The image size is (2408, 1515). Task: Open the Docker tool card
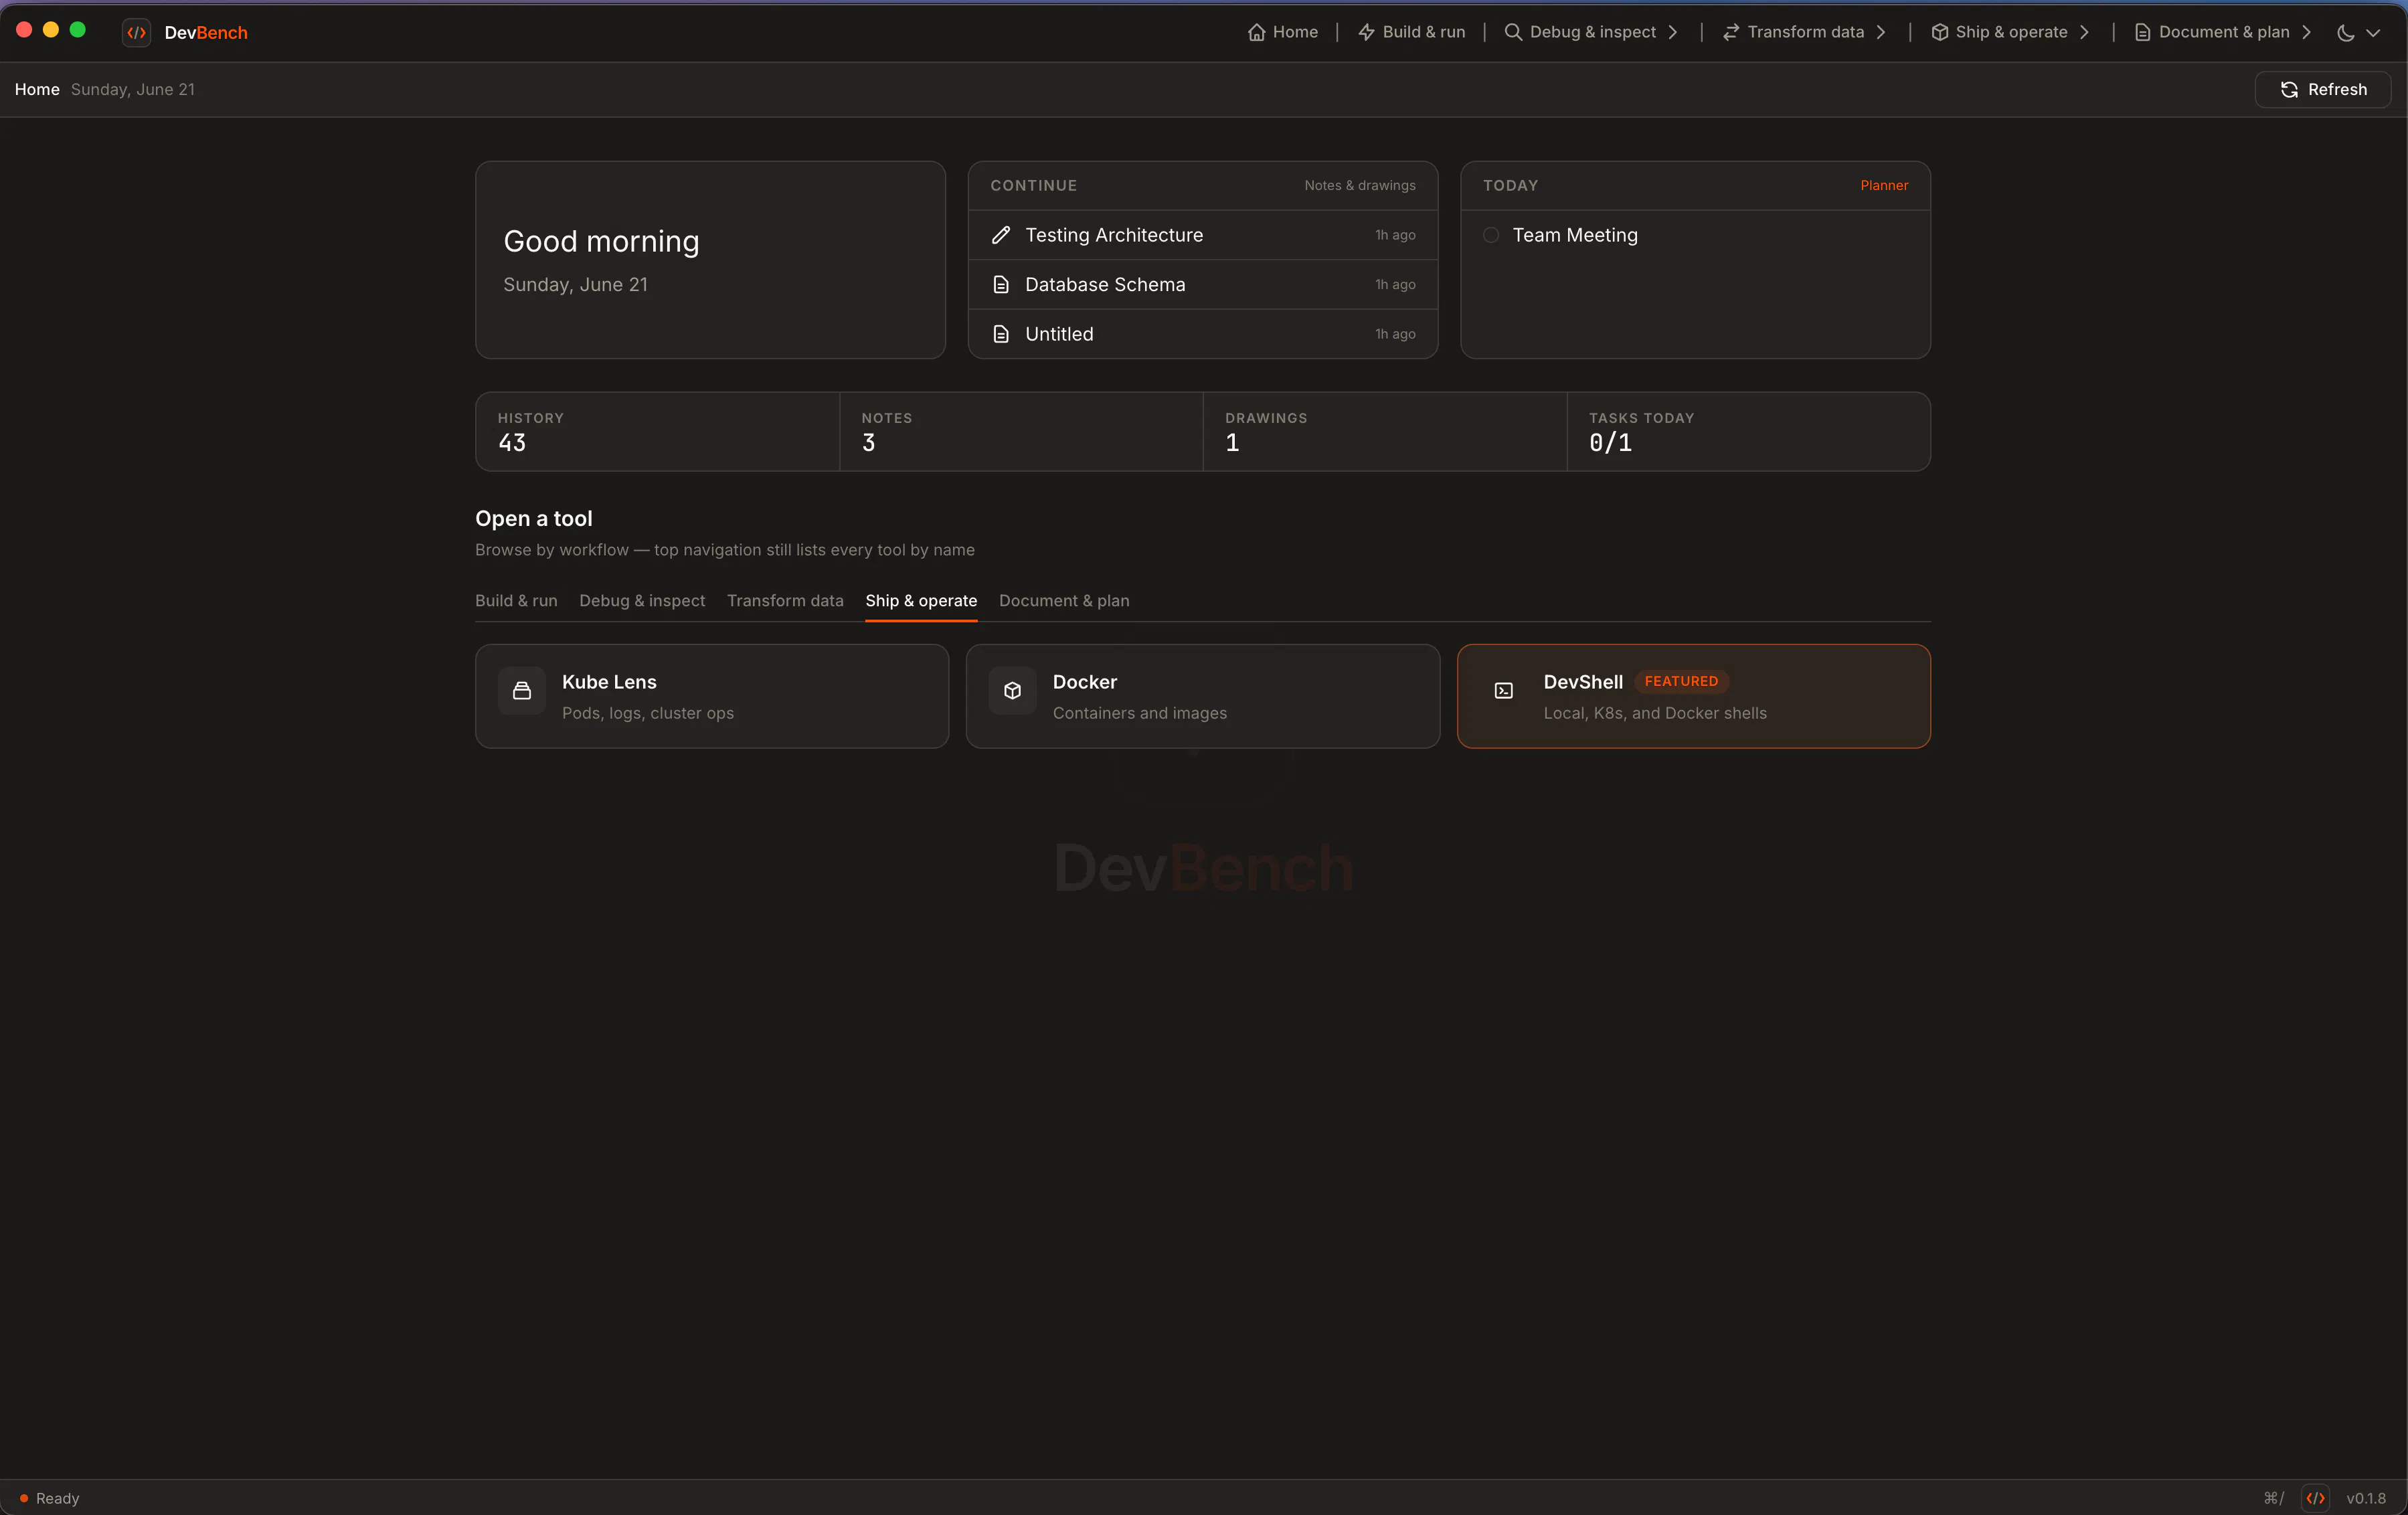pos(1203,696)
